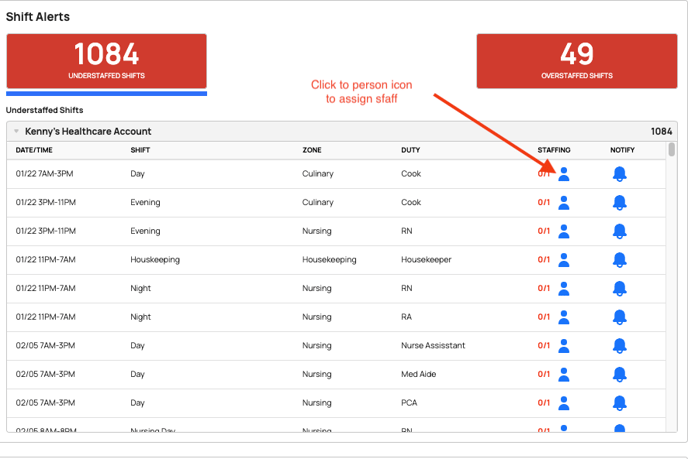688x459 pixels.
Task: Click the 'RA' duty cell
Action: coord(406,317)
